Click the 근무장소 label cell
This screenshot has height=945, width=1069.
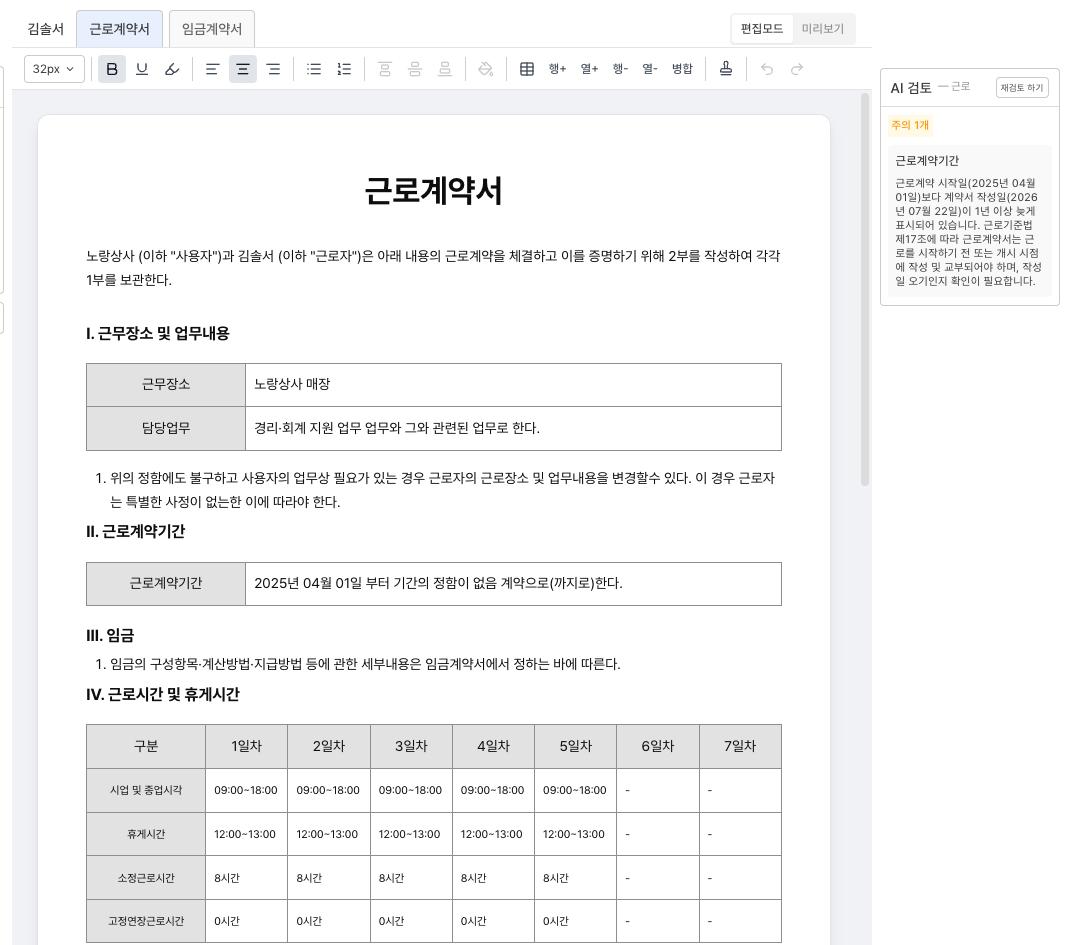click(x=166, y=385)
